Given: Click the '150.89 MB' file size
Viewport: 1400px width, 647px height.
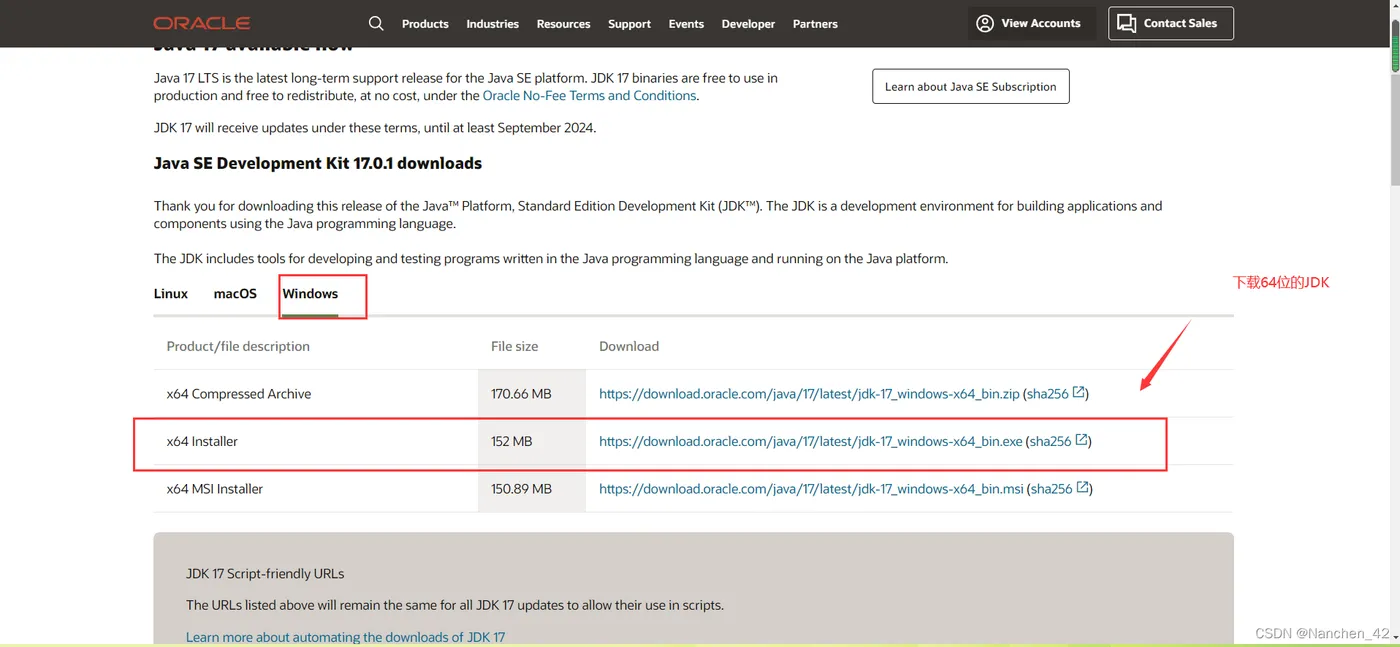Looking at the screenshot, I should click(521, 489).
